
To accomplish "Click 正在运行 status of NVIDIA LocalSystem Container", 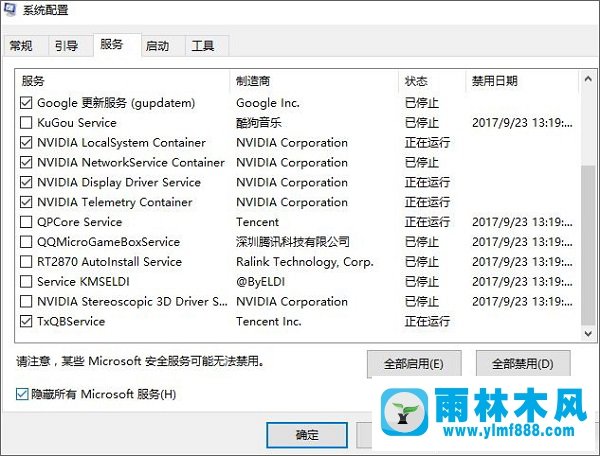I will [427, 142].
